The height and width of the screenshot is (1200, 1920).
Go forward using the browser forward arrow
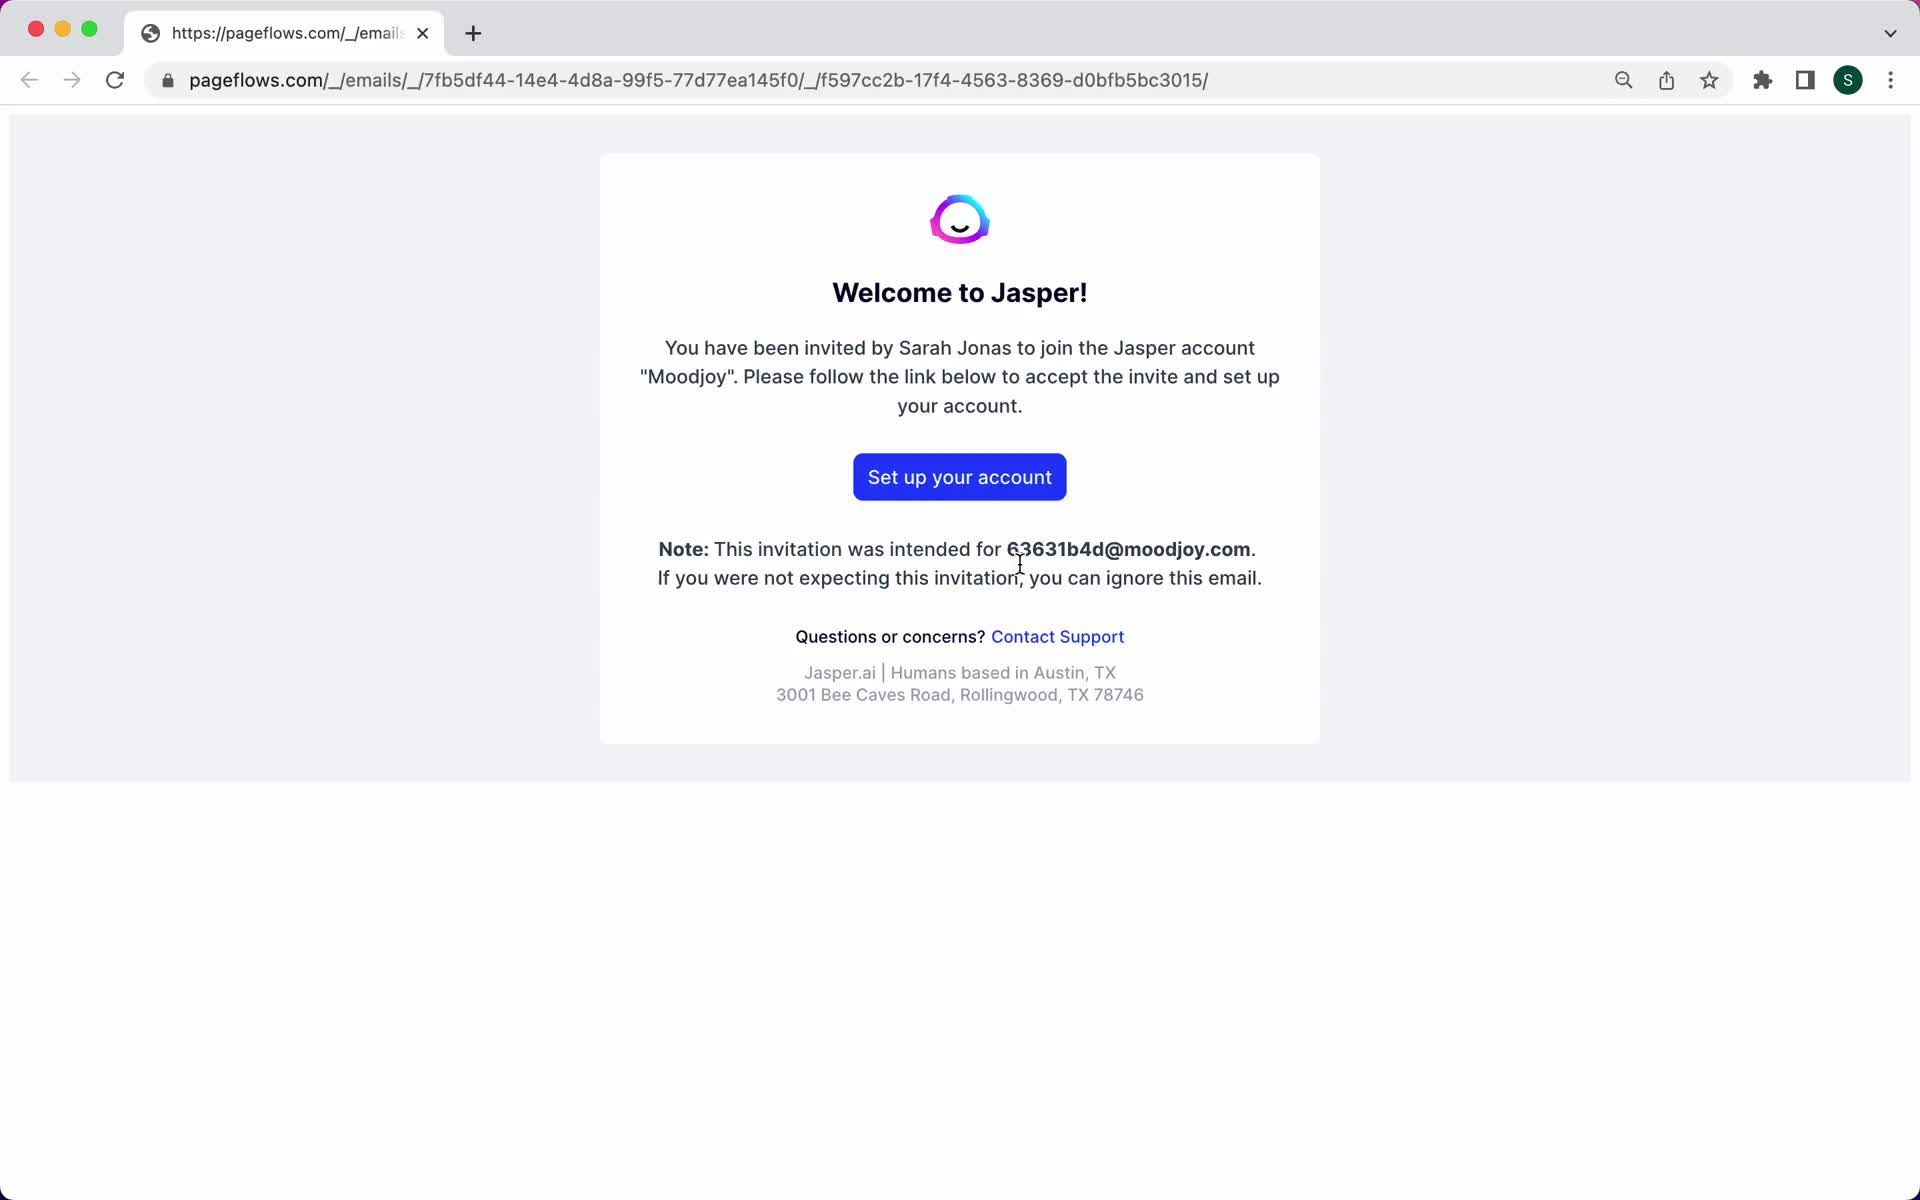click(72, 80)
